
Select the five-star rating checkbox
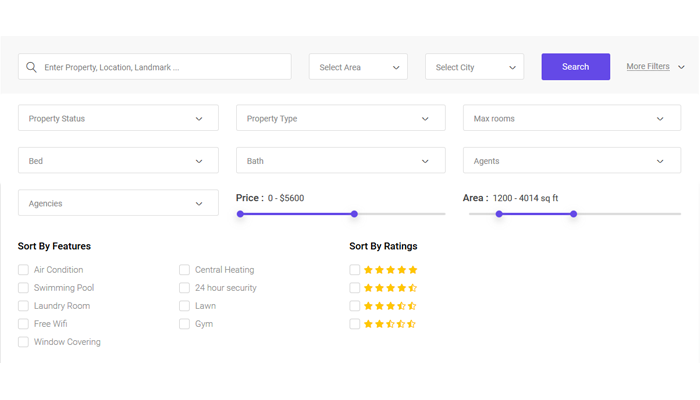point(355,270)
